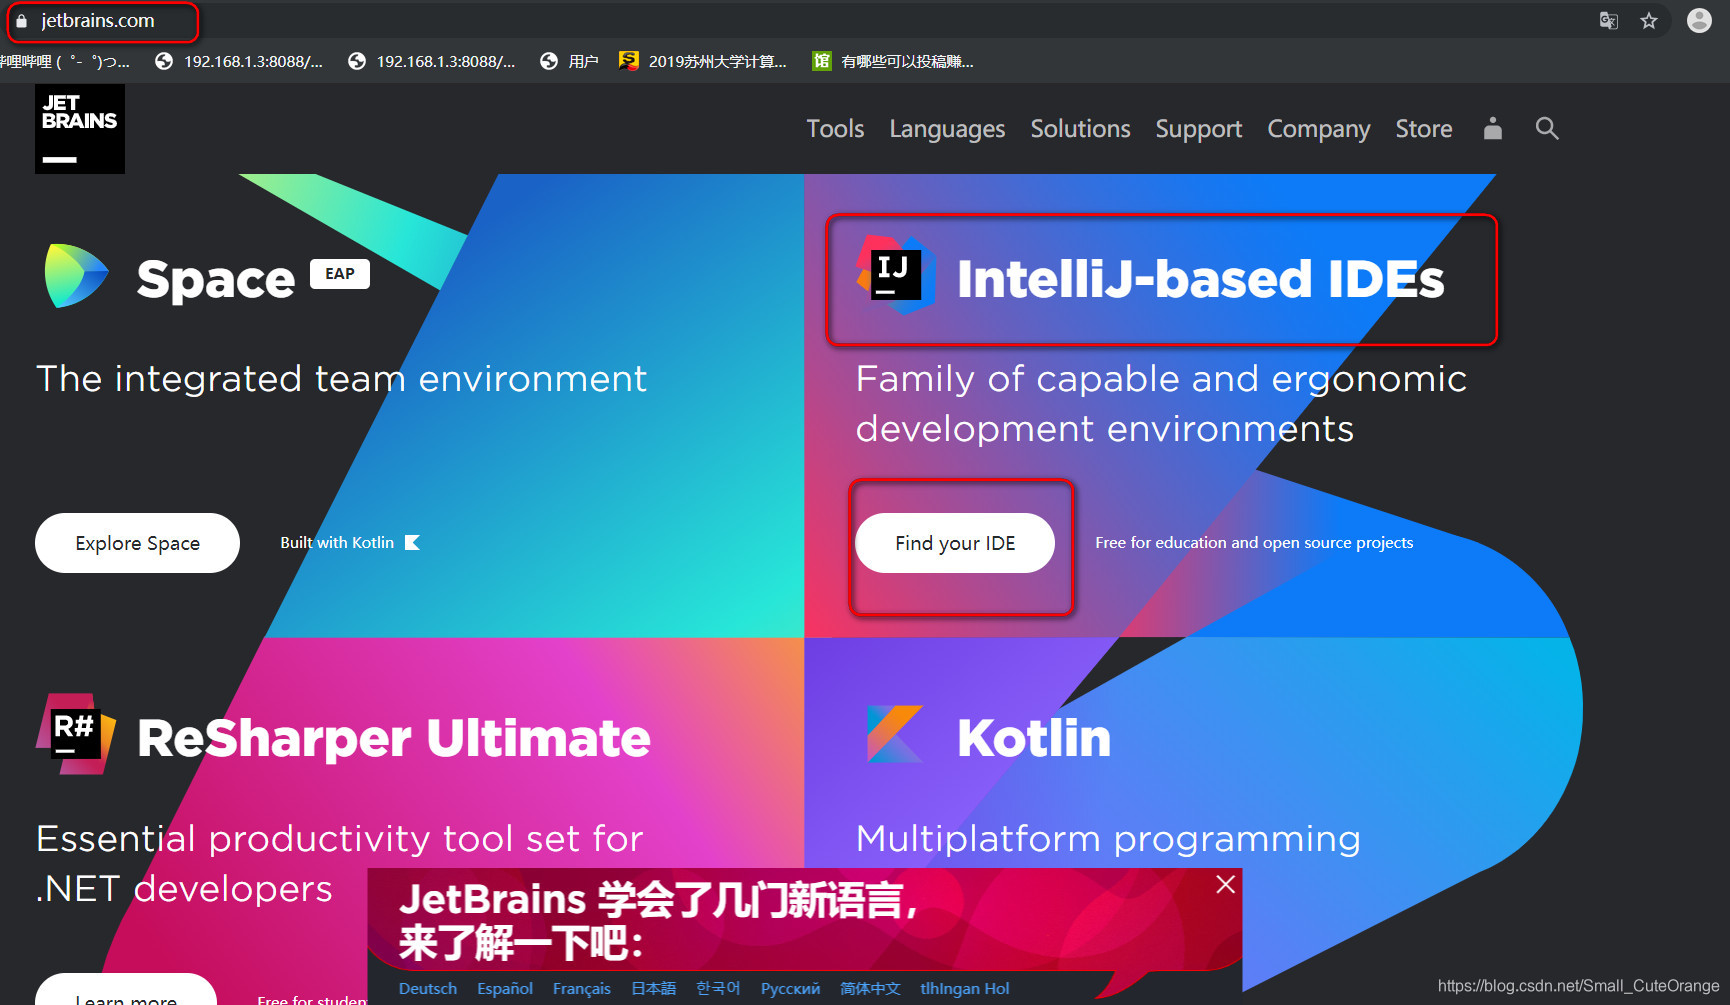Click the IntelliJ IJ logo icon

896,275
